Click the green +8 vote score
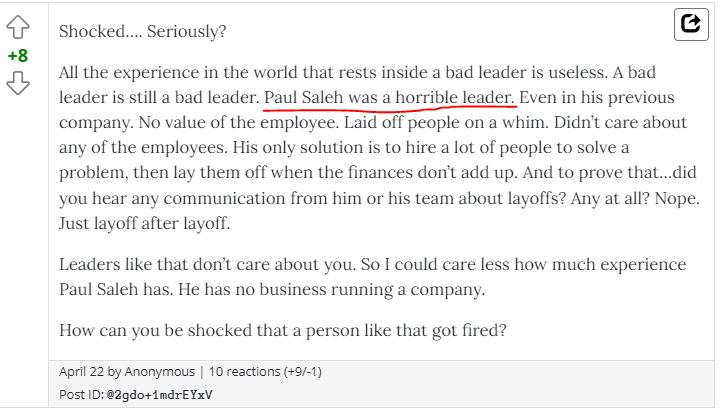This screenshot has height=418, width=722. pos(18,56)
